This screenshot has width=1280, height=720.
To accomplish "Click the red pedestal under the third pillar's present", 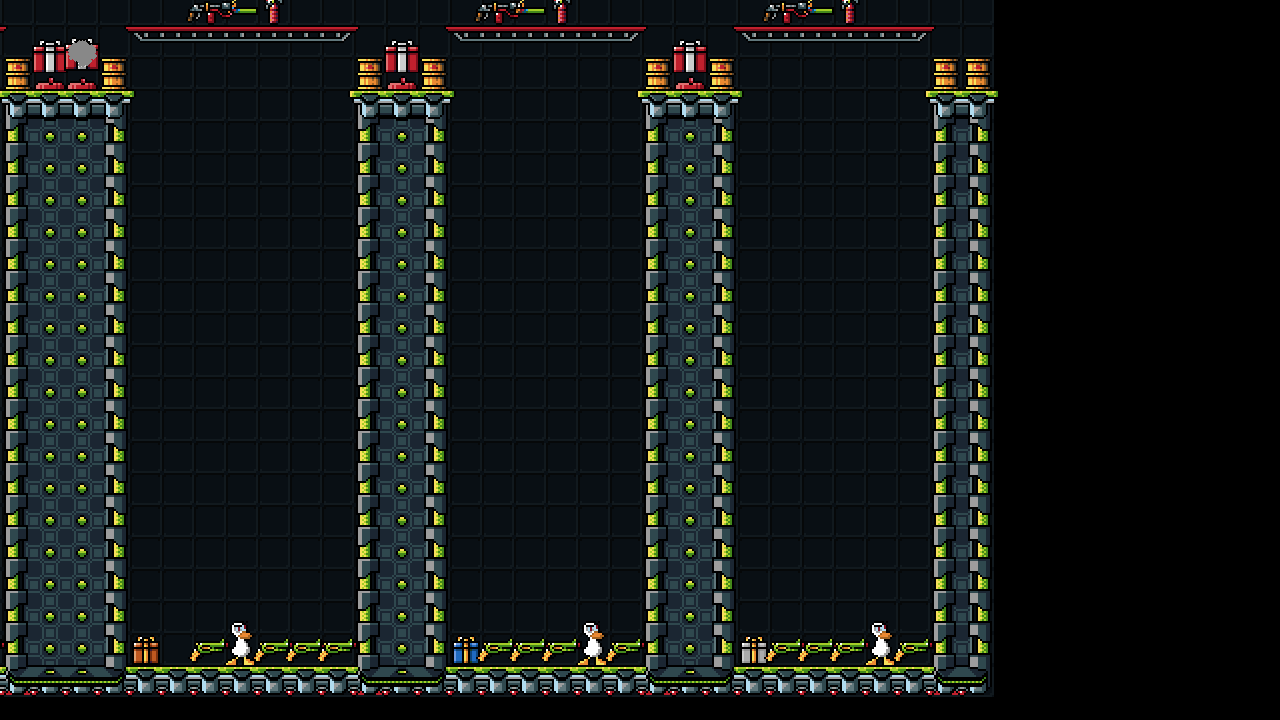I will point(689,84).
